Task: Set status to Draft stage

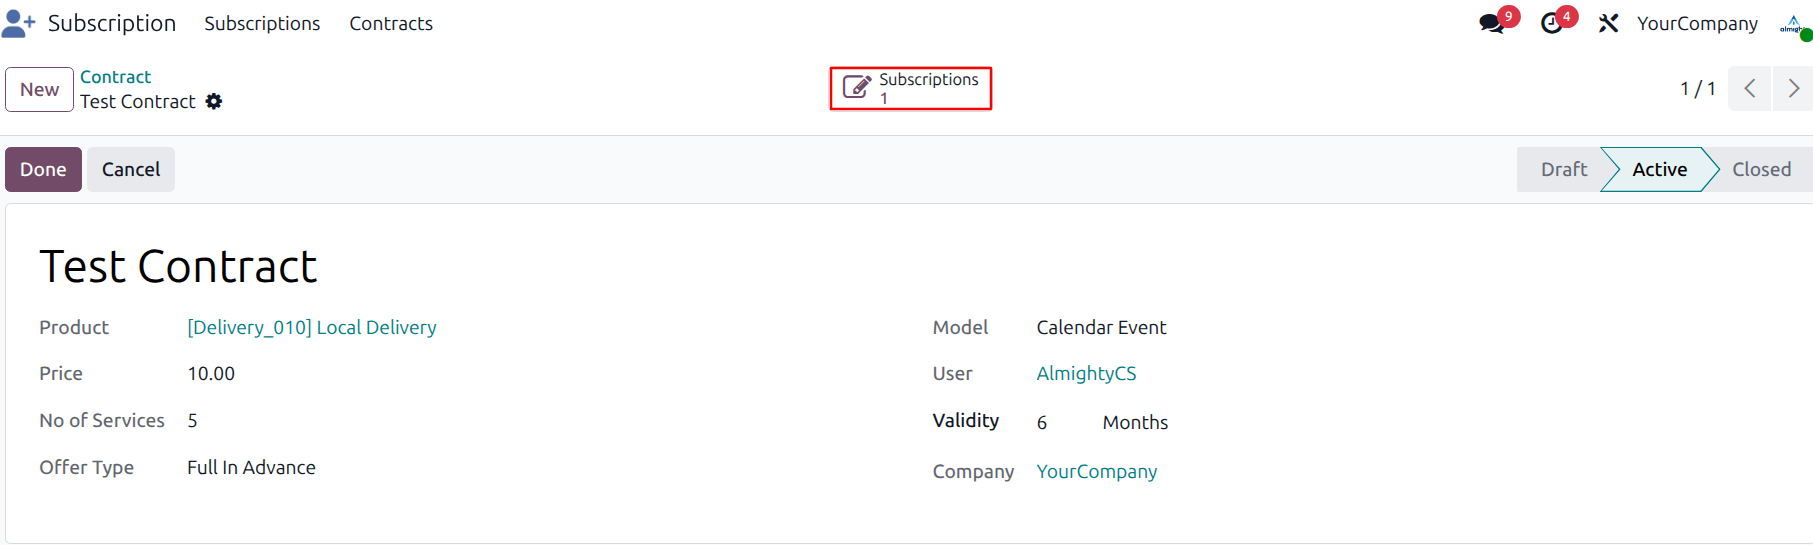Action: coord(1563,169)
